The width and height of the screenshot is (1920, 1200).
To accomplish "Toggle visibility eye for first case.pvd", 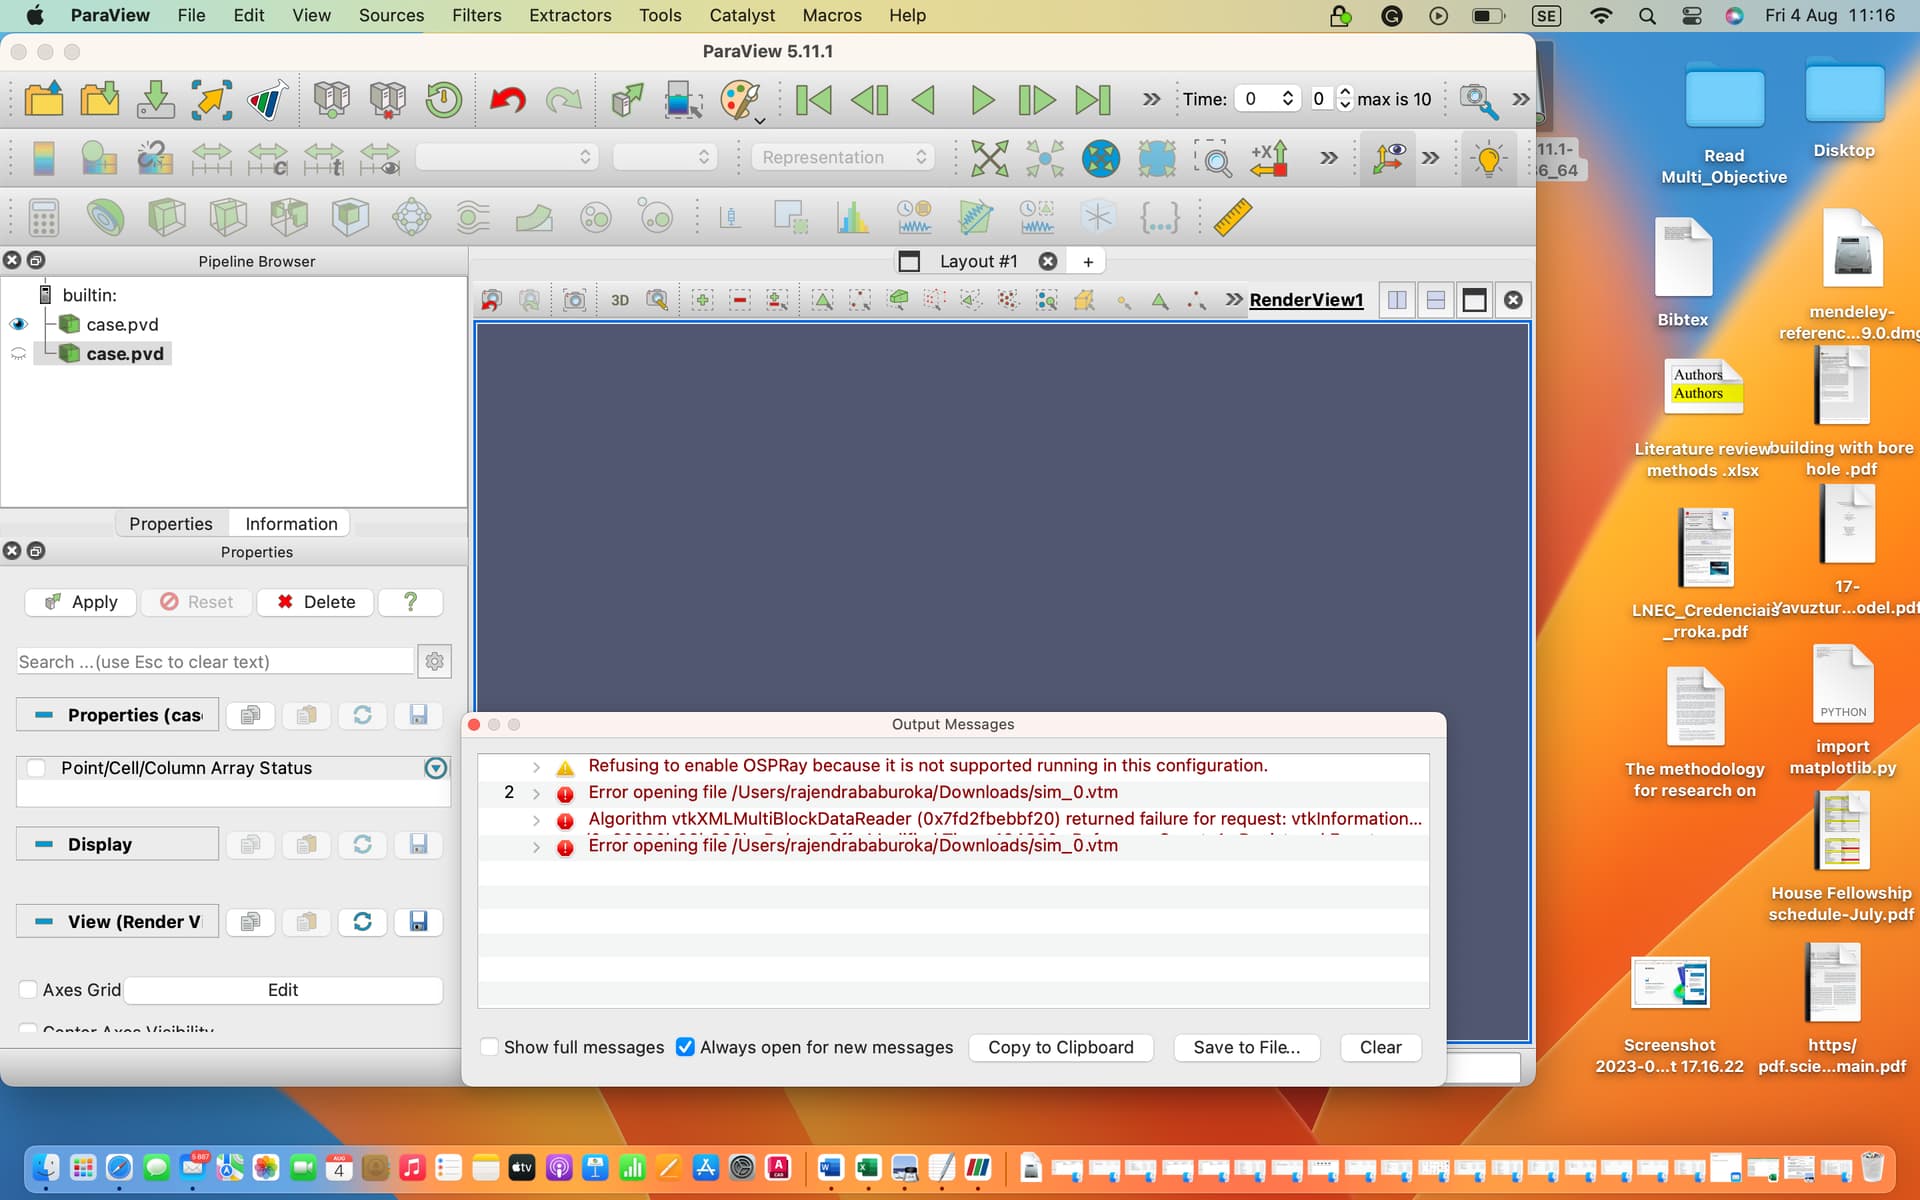I will point(19,324).
